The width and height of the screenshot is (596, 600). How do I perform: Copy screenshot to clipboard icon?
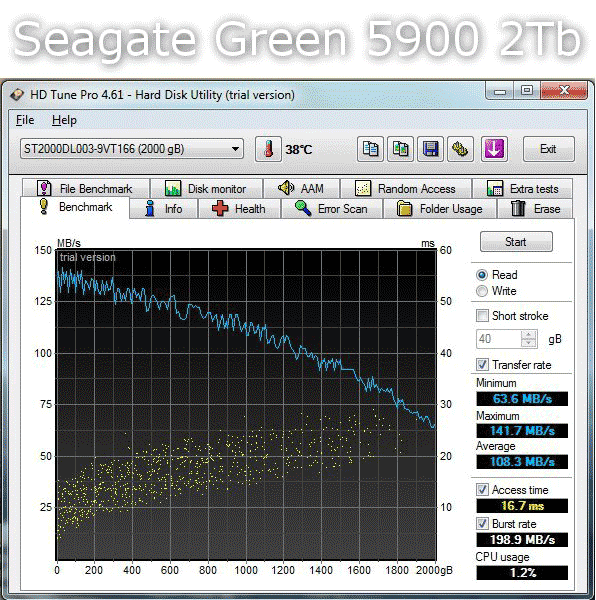tap(400, 149)
